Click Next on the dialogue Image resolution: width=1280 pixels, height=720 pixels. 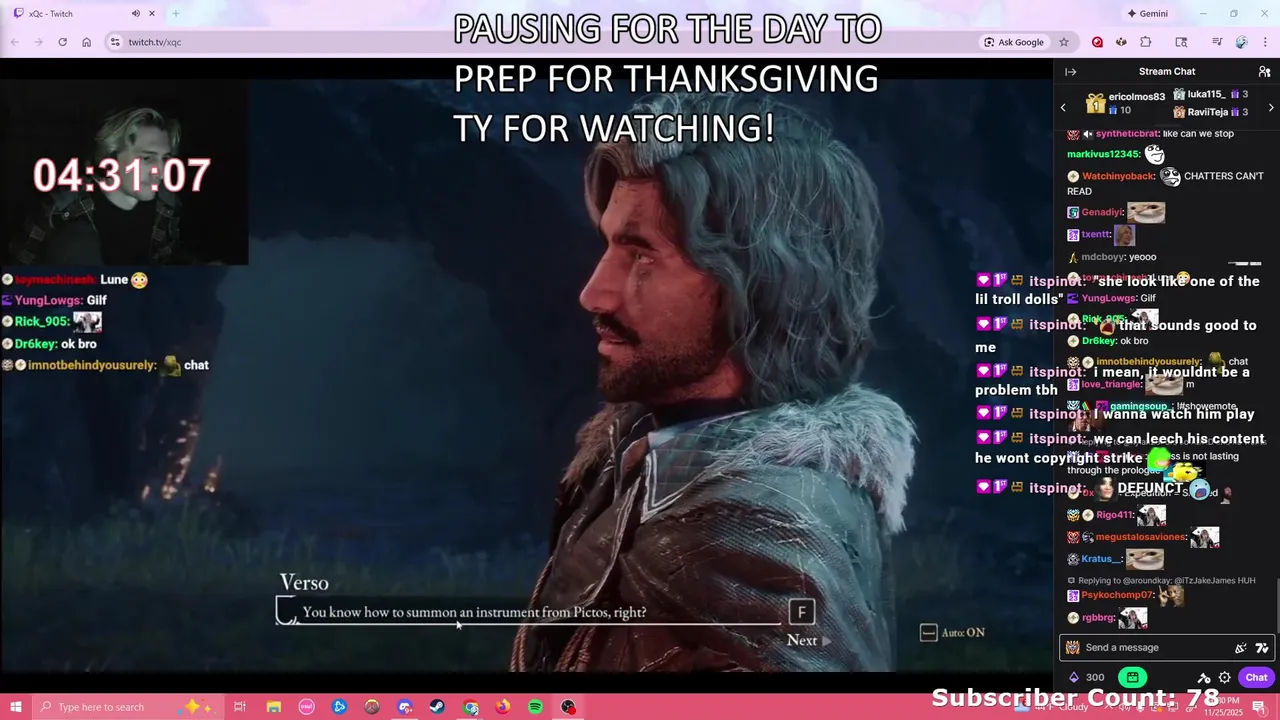[808, 640]
